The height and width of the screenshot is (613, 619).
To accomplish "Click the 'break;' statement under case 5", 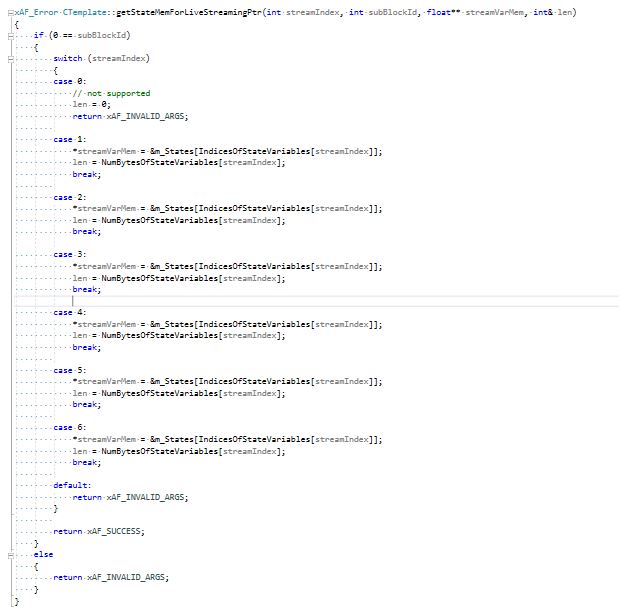I will (x=87, y=405).
